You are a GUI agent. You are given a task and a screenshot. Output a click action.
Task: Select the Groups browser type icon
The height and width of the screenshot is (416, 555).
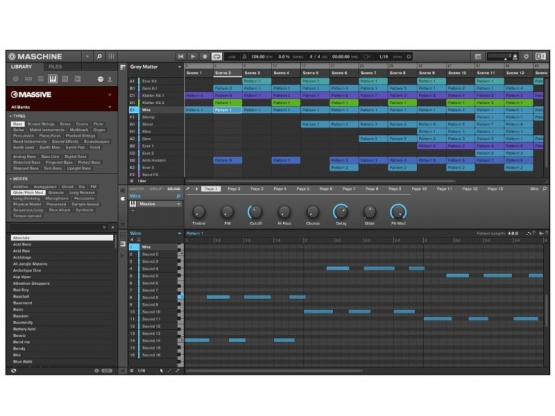[28, 79]
